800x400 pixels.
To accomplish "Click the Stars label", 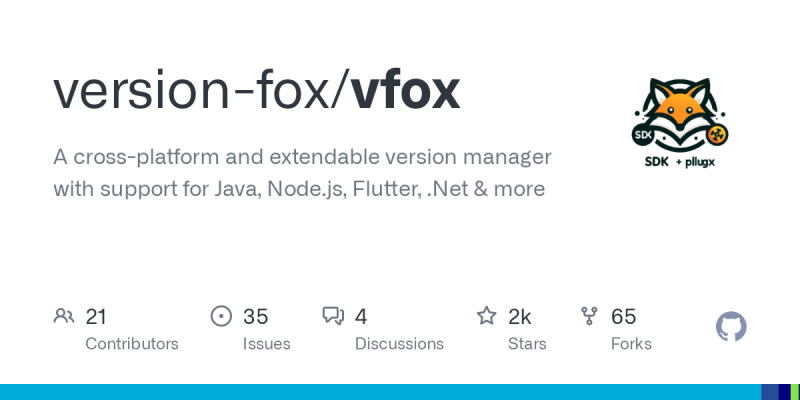I will [527, 344].
